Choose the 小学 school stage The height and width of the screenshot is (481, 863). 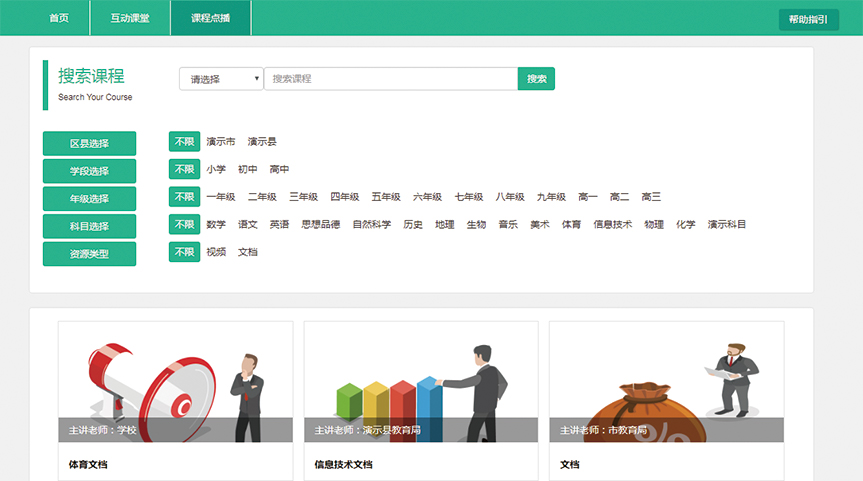pyautogui.click(x=216, y=169)
